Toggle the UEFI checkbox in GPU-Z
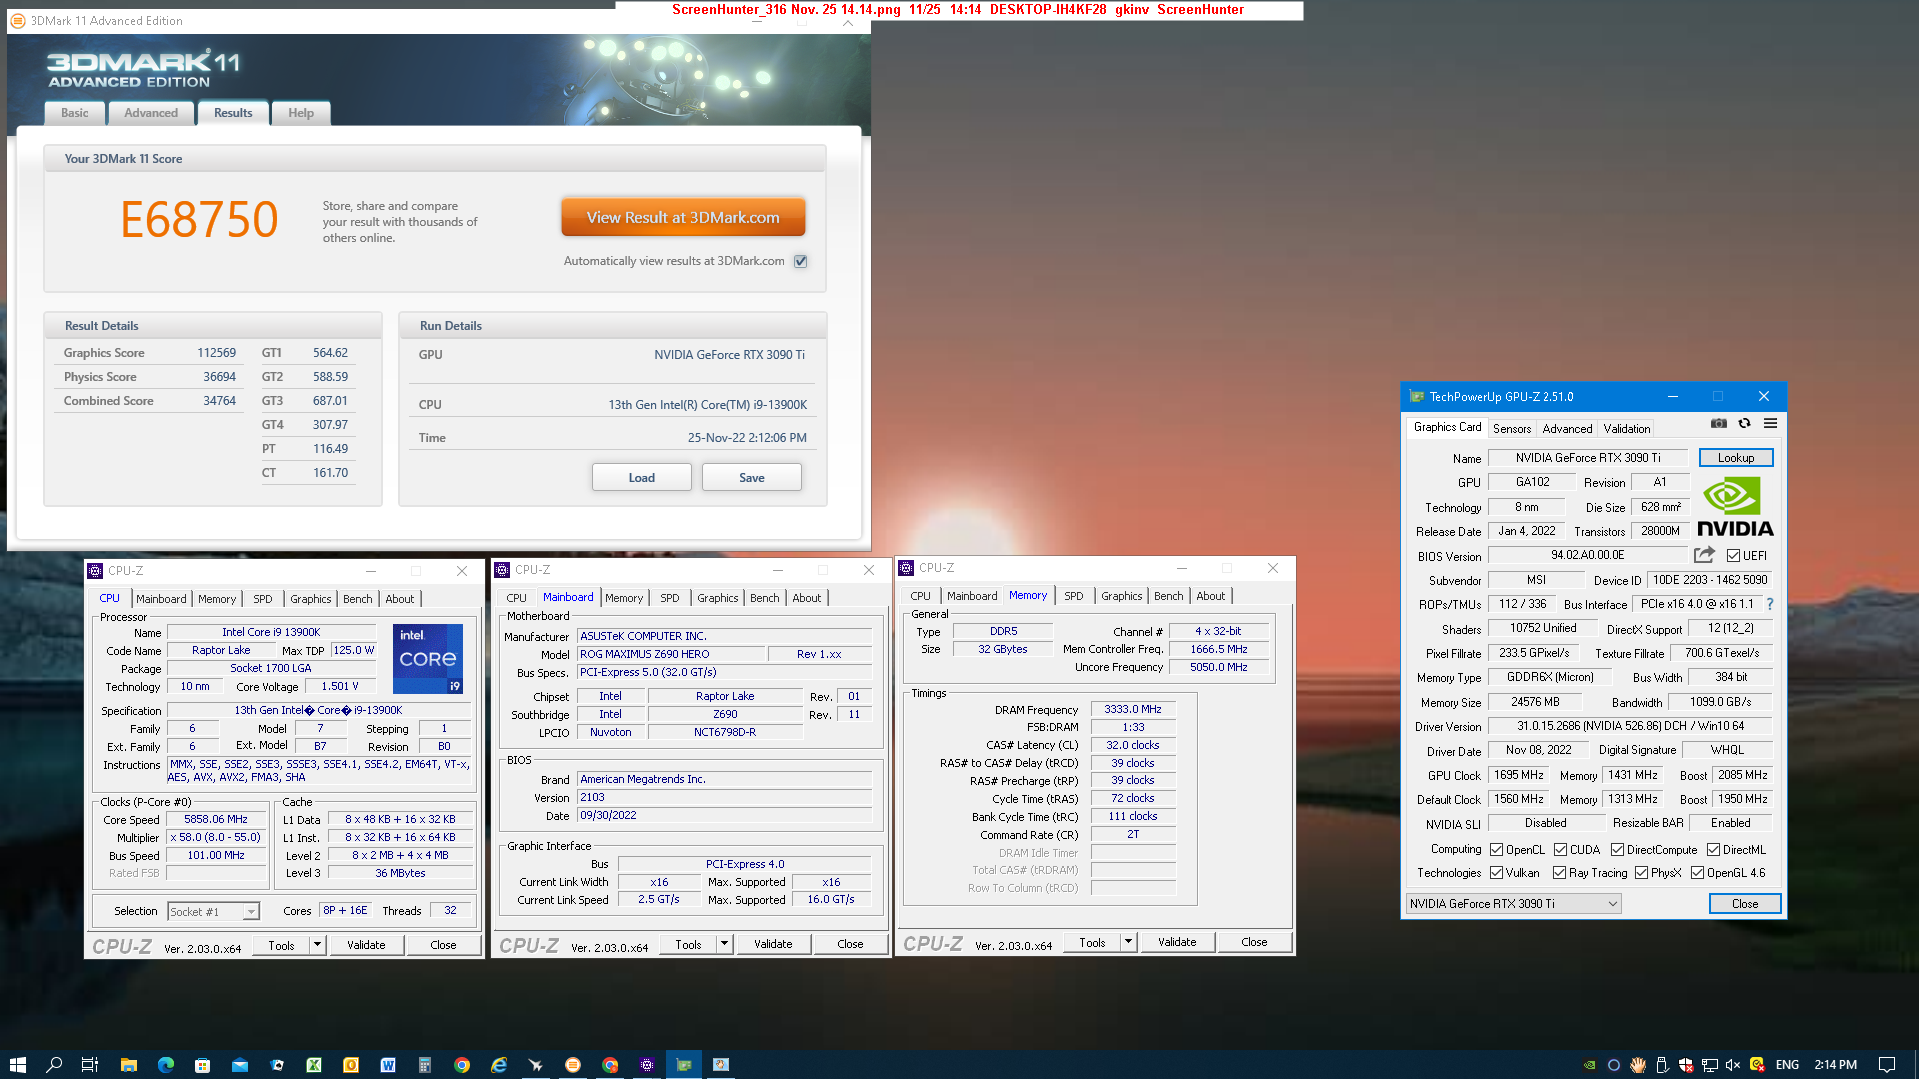 pos(1733,556)
